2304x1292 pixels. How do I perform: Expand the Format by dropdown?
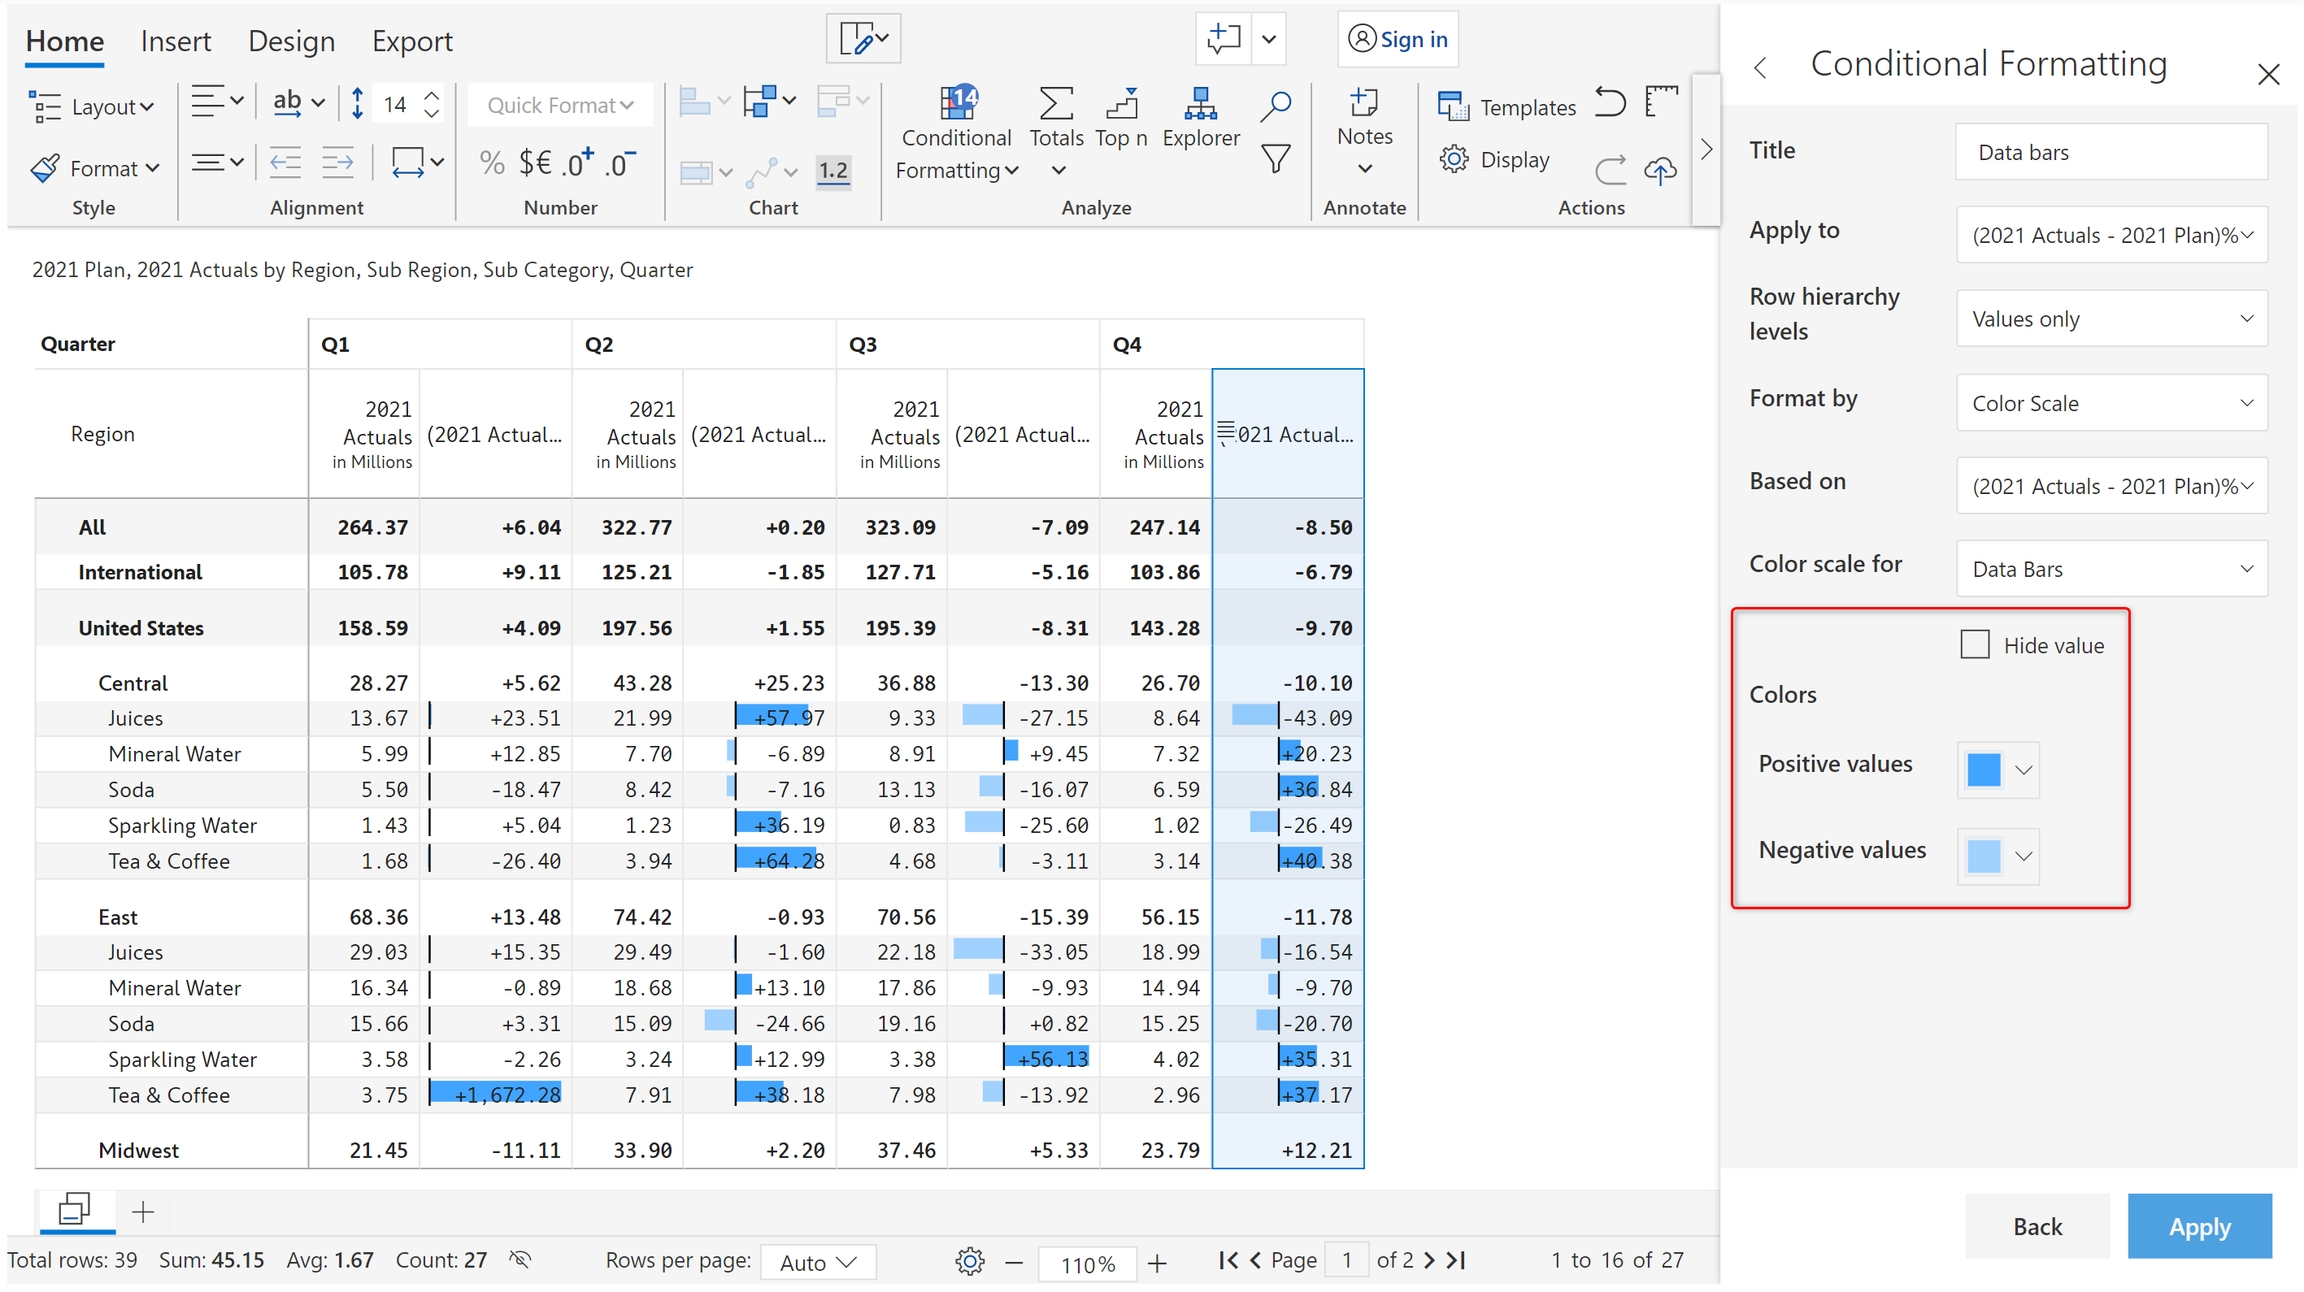pos(2111,403)
